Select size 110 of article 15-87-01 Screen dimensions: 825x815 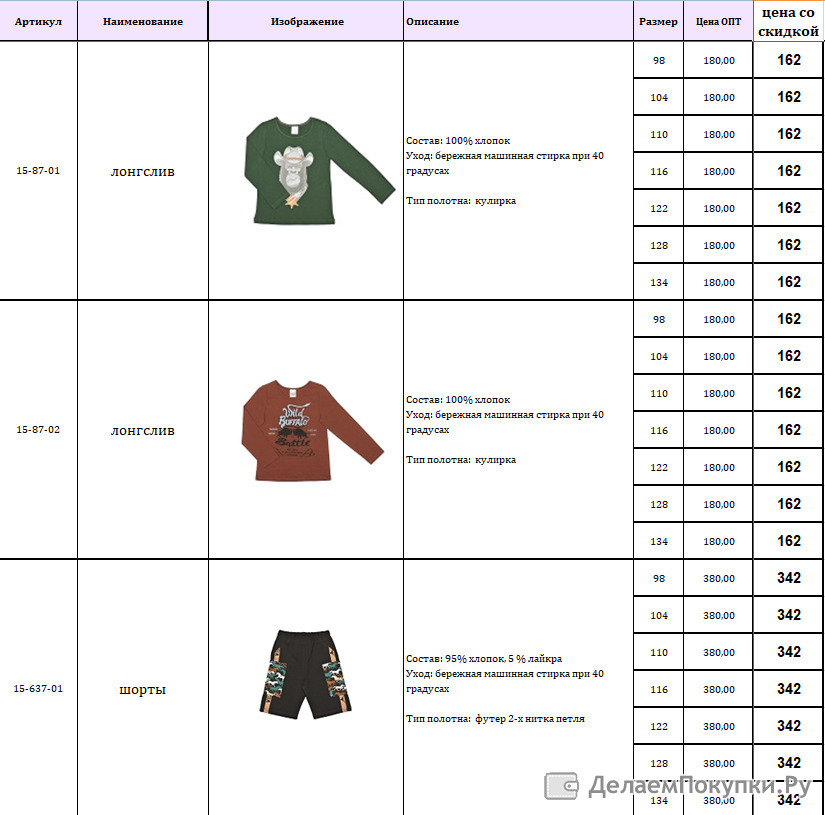coord(658,134)
